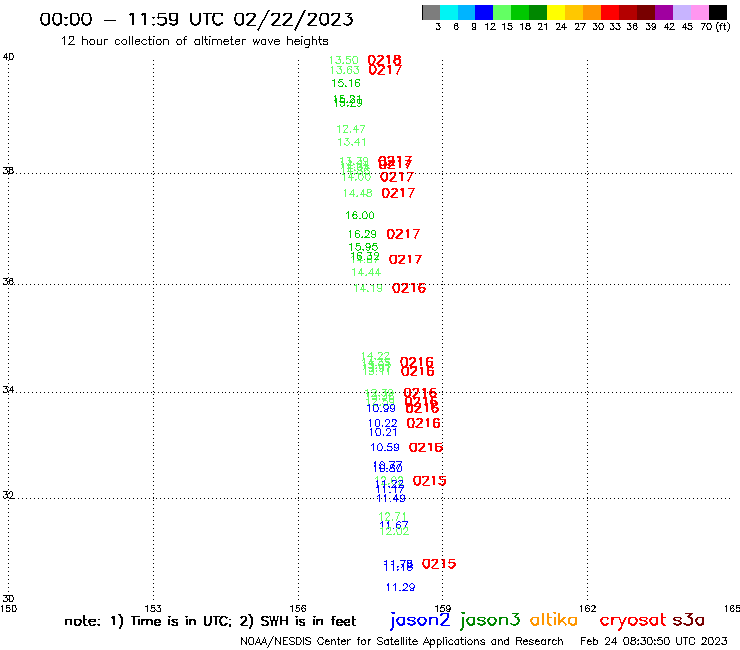The width and height of the screenshot is (740, 650).
Task: Click the longitude axis label 162
Action: click(588, 609)
